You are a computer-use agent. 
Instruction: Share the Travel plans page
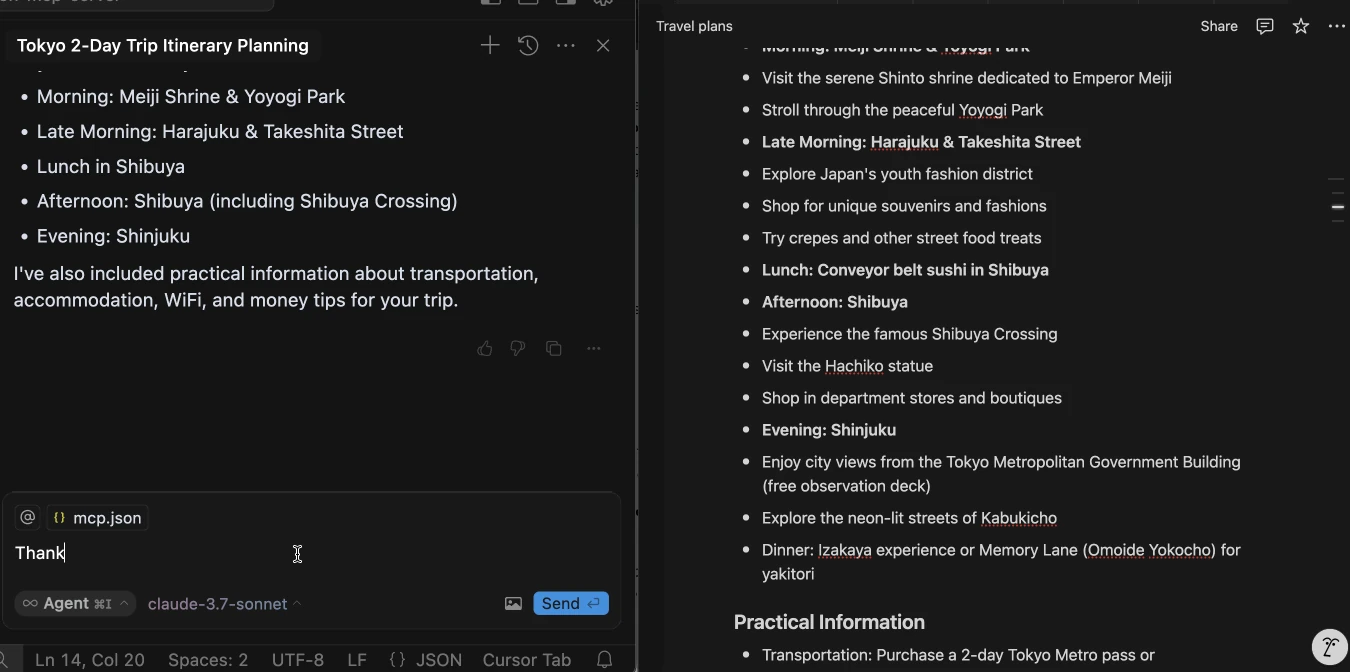point(1219,26)
